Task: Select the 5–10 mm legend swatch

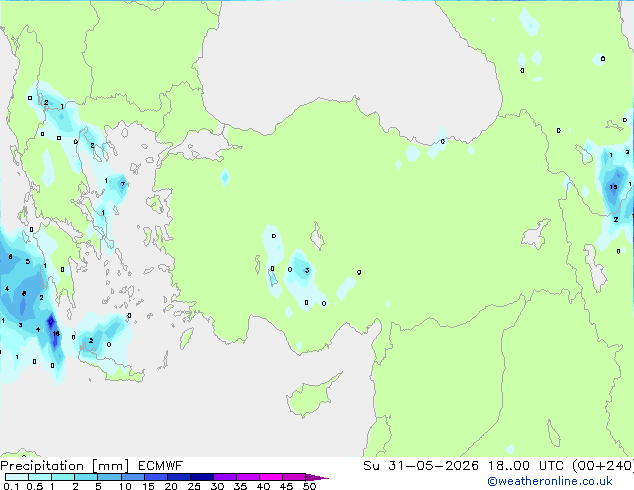Action: [109, 477]
